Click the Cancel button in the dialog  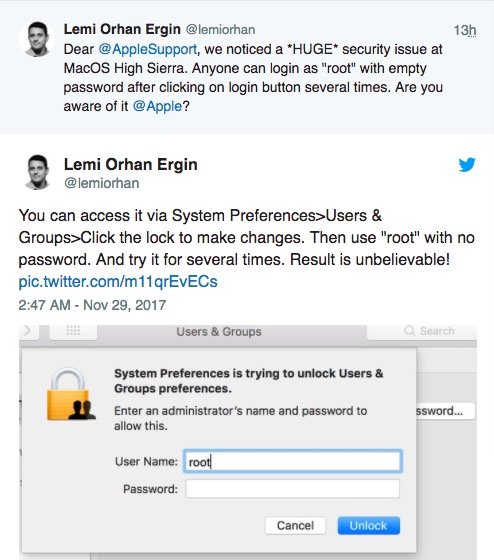coord(295,525)
